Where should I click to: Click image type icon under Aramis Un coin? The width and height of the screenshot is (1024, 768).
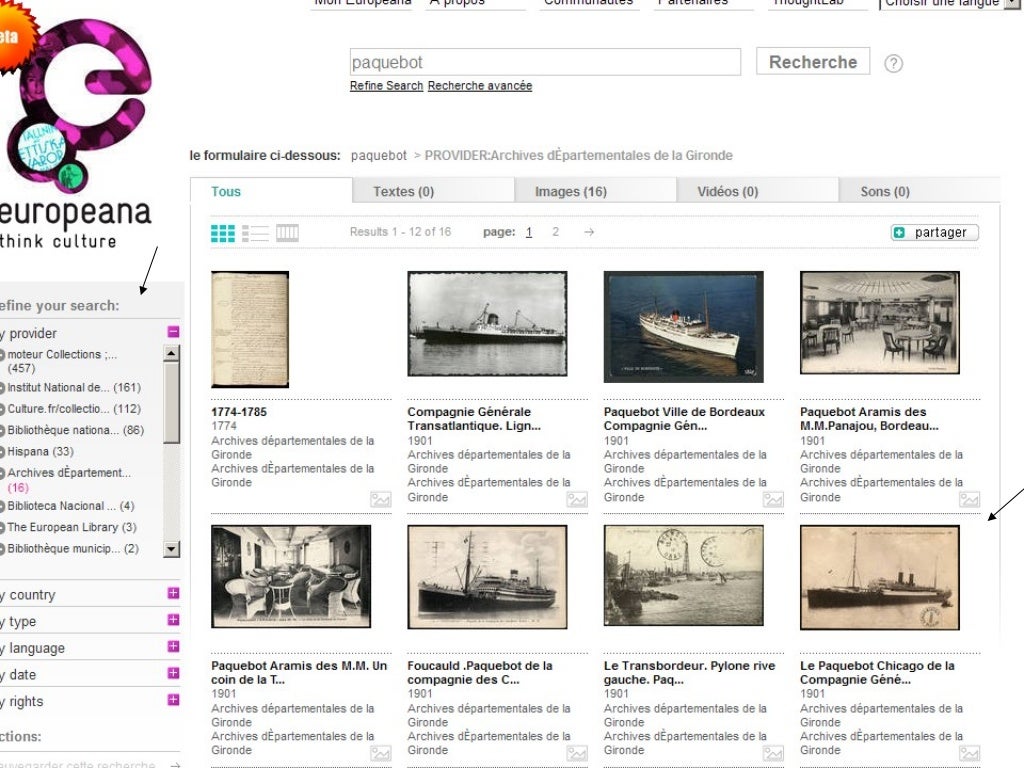[381, 754]
